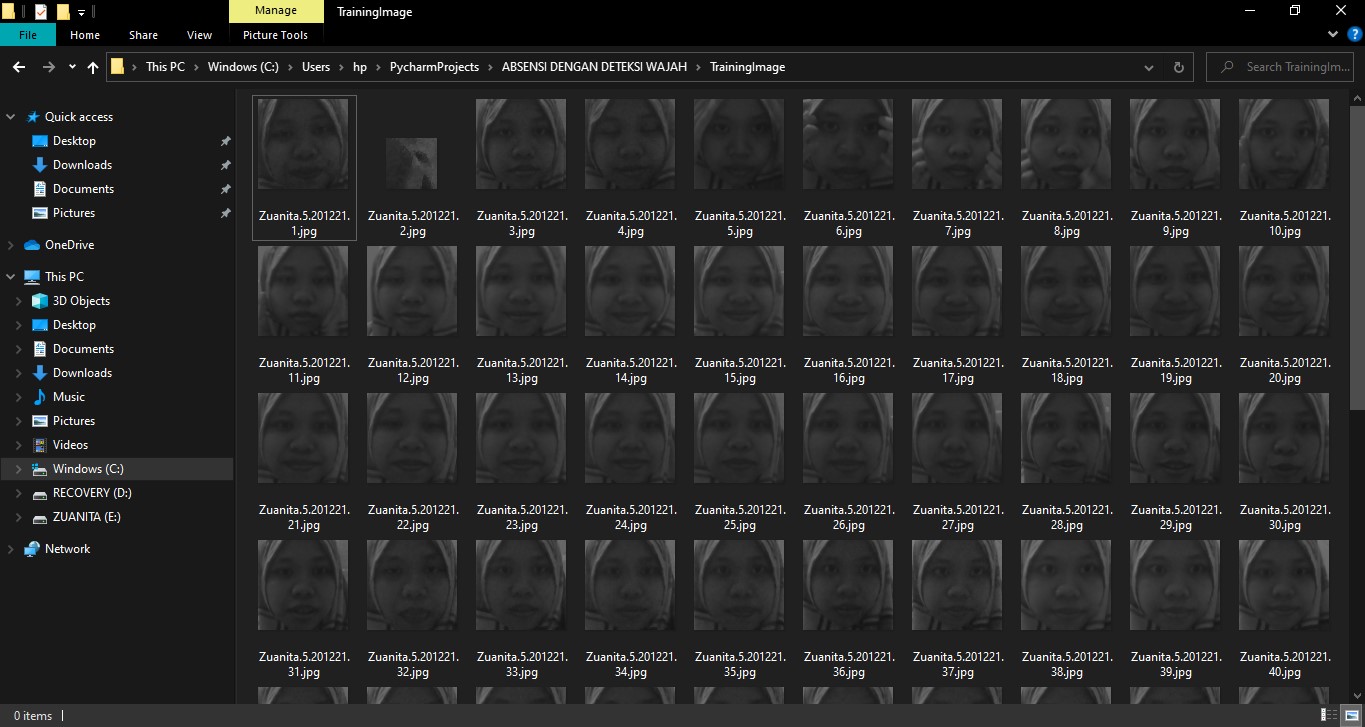Screen dimensions: 1365x727
Task: Switch to Large thumbnails view in status bar
Action: [x=1350, y=716]
